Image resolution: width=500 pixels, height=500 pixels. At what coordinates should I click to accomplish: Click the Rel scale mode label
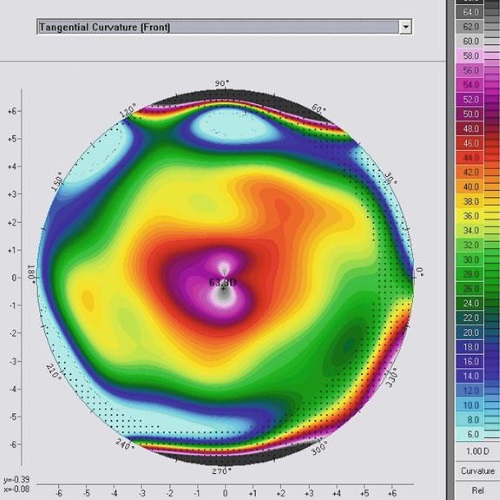pos(478,490)
